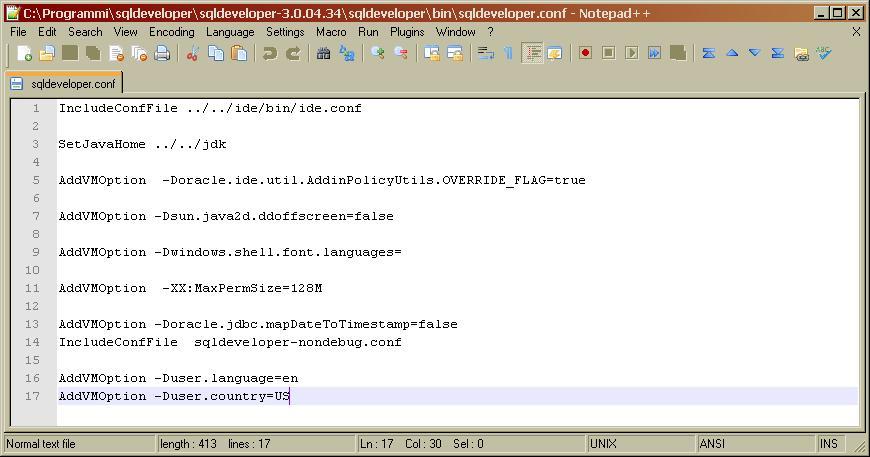870x457 pixels.
Task: Click the SetJavaHome ../../jdk line
Action: [143, 144]
